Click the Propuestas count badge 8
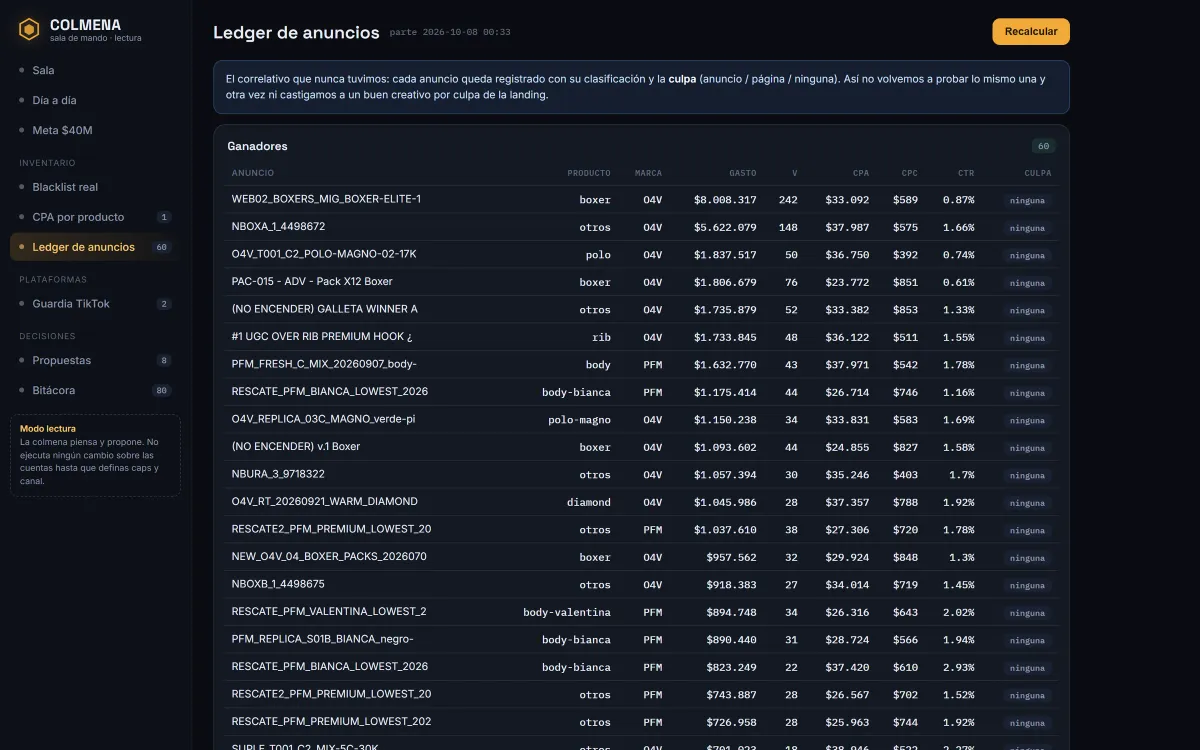Screen dimensions: 1200x750 (165, 360)
